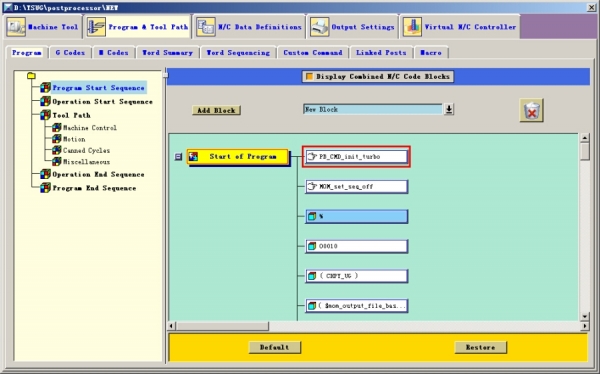Click the Add Block button
Image resolution: width=600 pixels, height=374 pixels.
(216, 110)
